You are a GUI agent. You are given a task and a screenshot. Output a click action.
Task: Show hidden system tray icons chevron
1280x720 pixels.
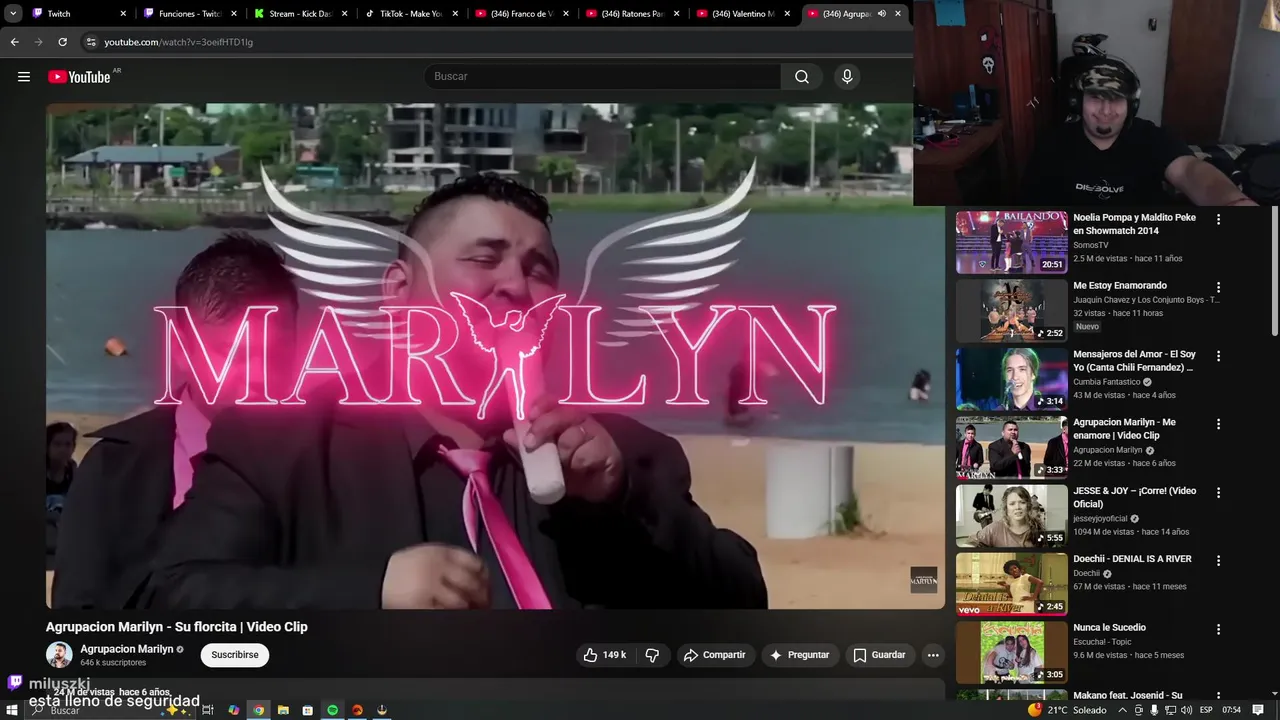click(x=1122, y=710)
